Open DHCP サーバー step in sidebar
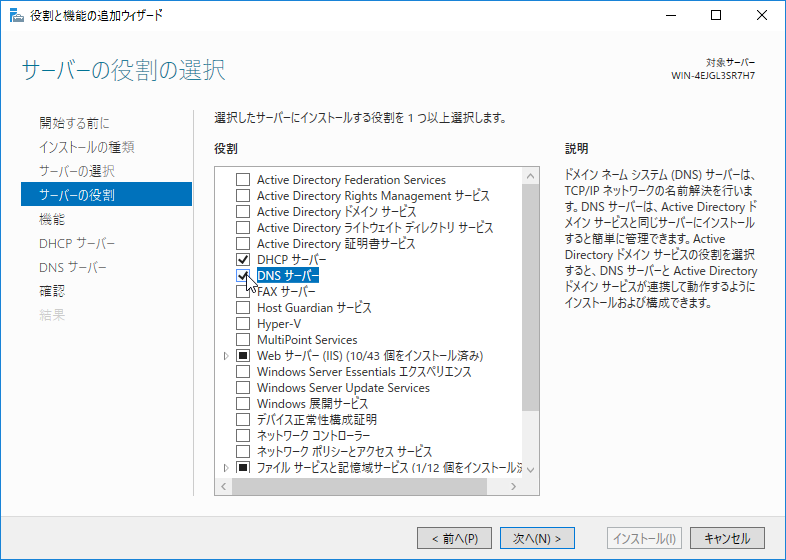786x560 pixels. 77,243
